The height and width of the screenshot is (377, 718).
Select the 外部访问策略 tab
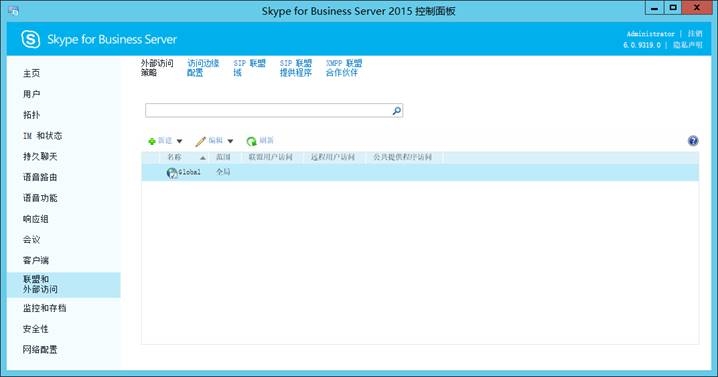point(157,68)
